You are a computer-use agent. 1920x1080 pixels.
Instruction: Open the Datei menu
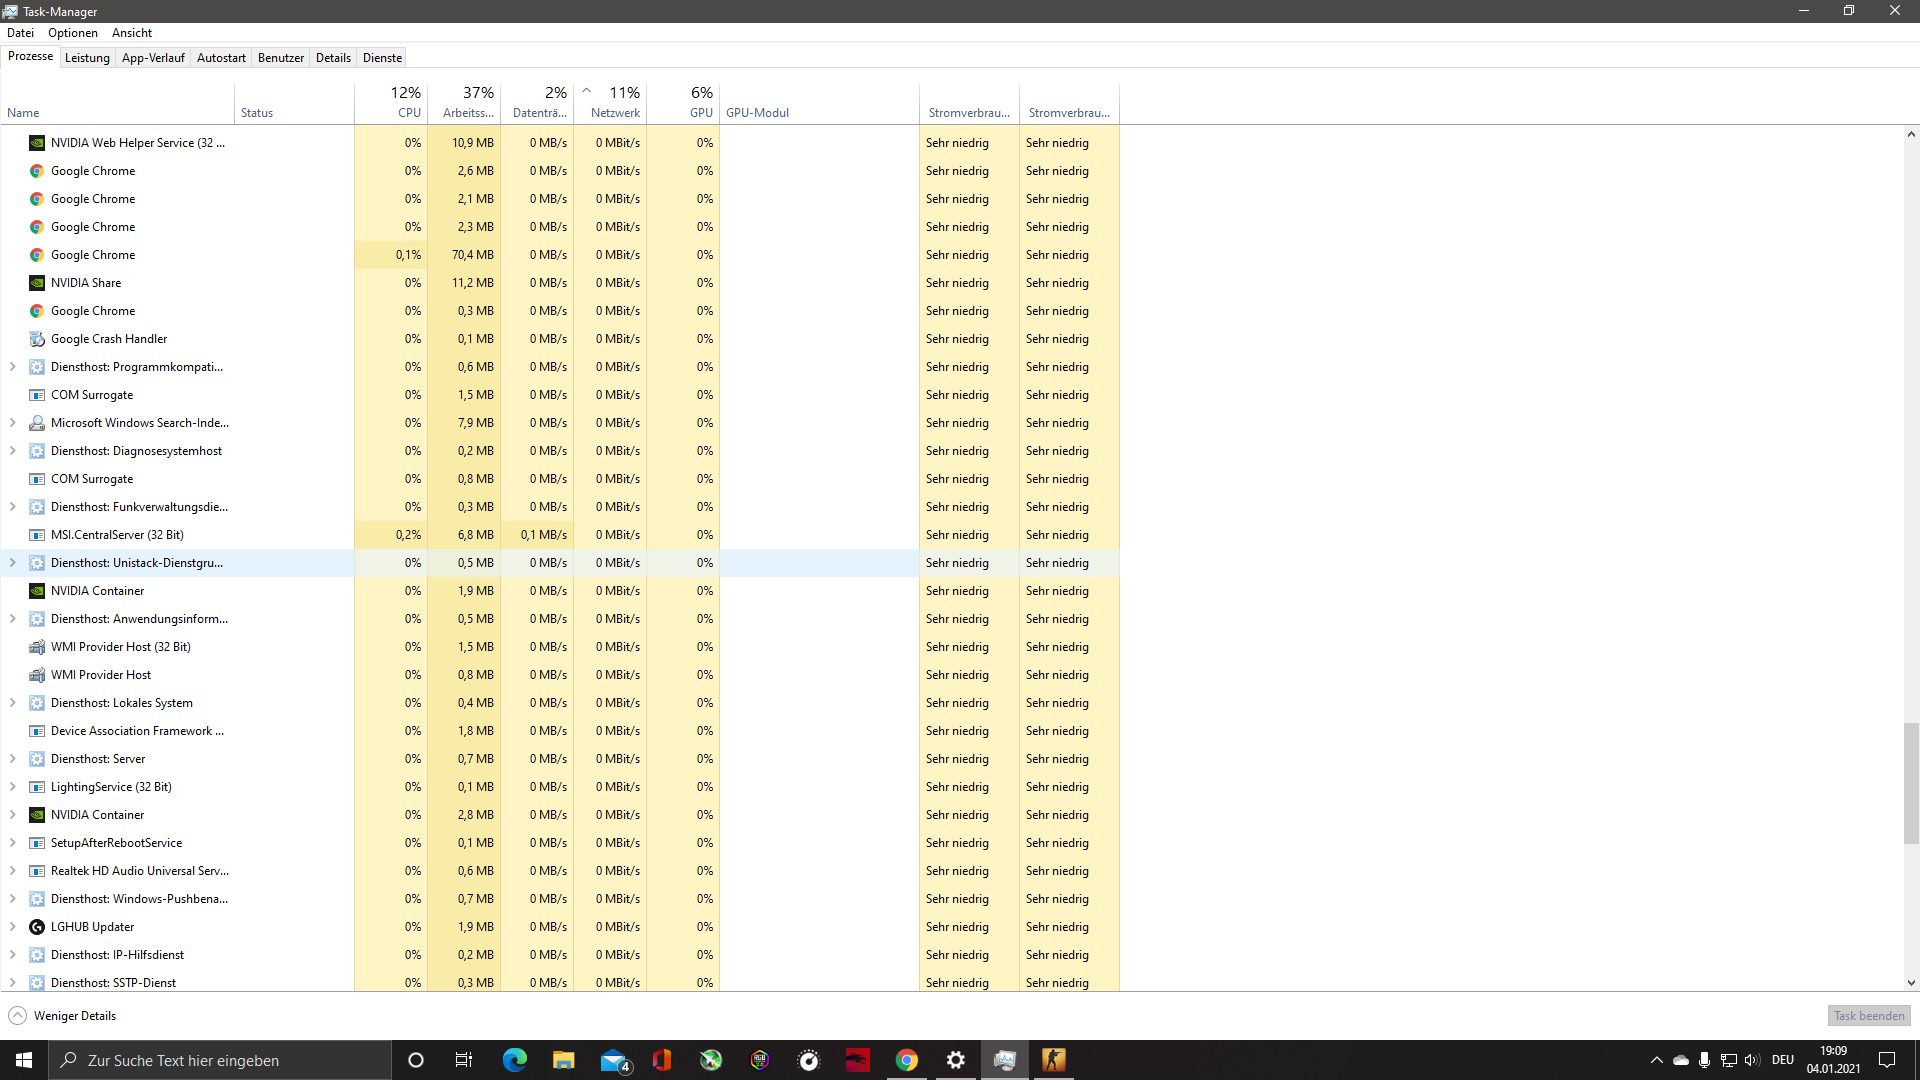pos(20,32)
